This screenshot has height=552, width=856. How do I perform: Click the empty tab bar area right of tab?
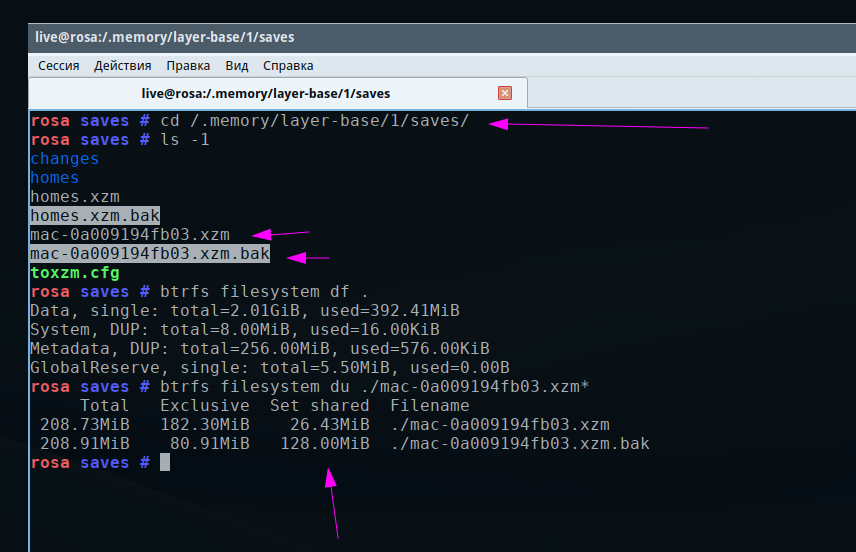[690, 93]
